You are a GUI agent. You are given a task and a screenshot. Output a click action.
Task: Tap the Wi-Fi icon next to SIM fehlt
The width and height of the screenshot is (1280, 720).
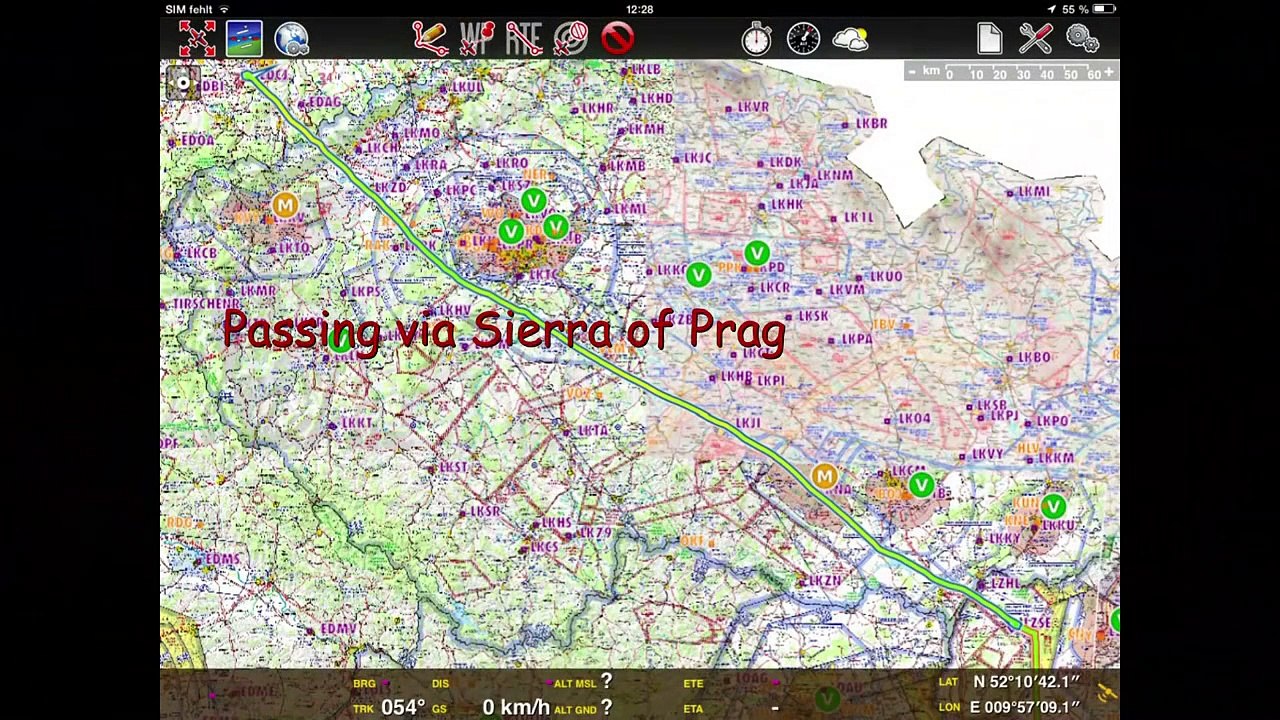click(x=224, y=9)
